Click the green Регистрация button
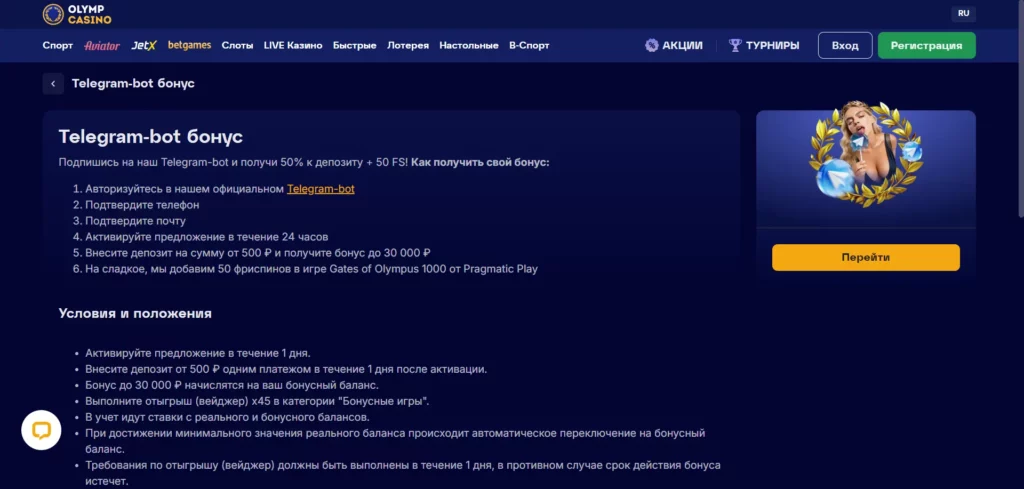This screenshot has width=1024, height=489. tap(927, 46)
